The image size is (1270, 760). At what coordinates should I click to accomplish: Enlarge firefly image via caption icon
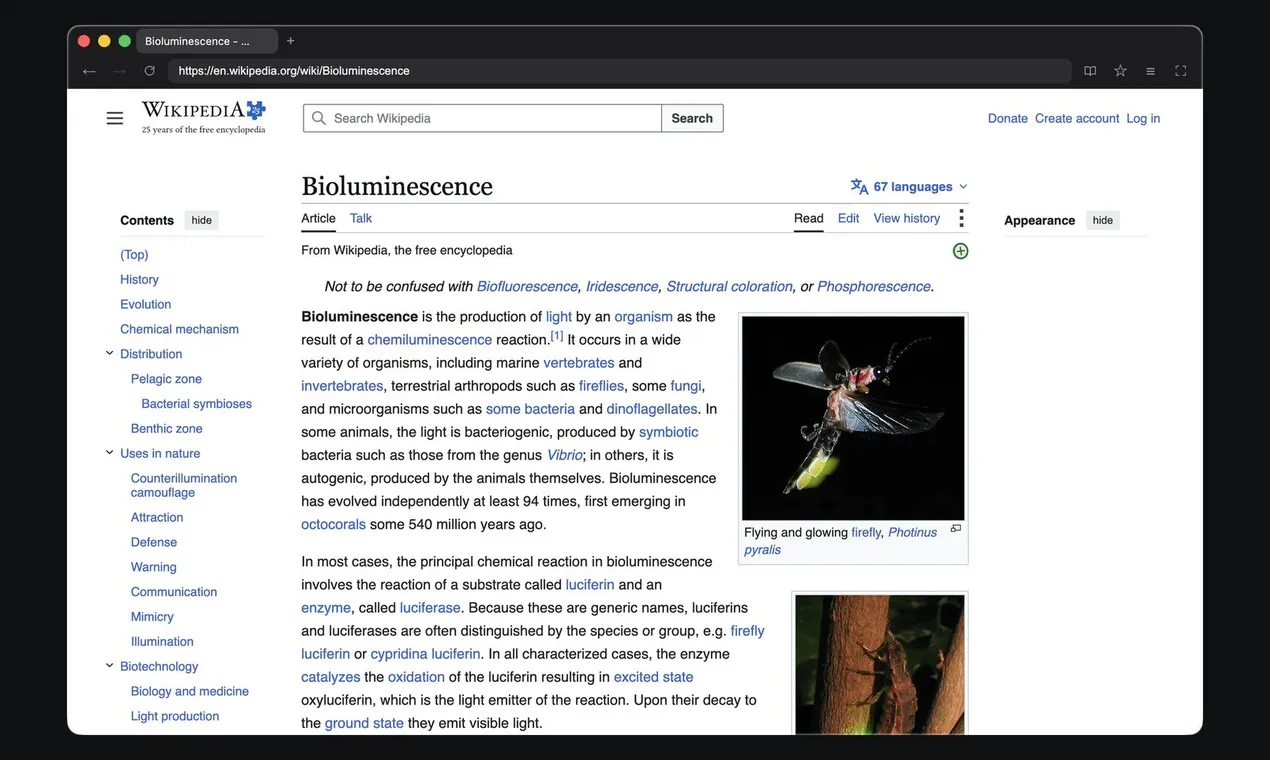tap(956, 529)
